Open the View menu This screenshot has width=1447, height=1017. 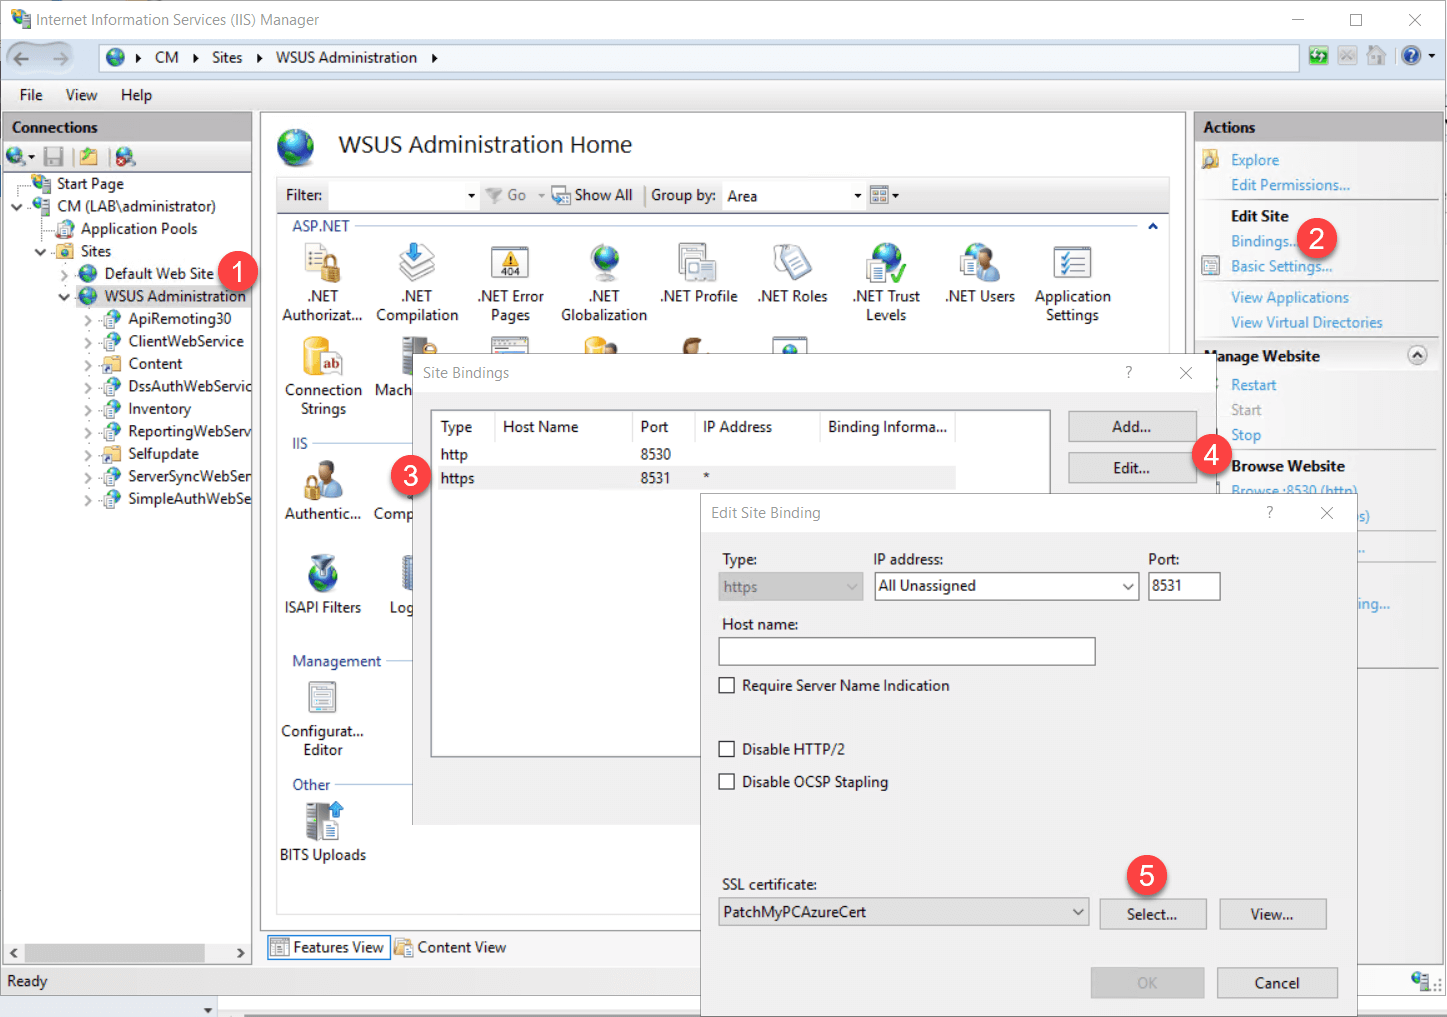point(81,95)
